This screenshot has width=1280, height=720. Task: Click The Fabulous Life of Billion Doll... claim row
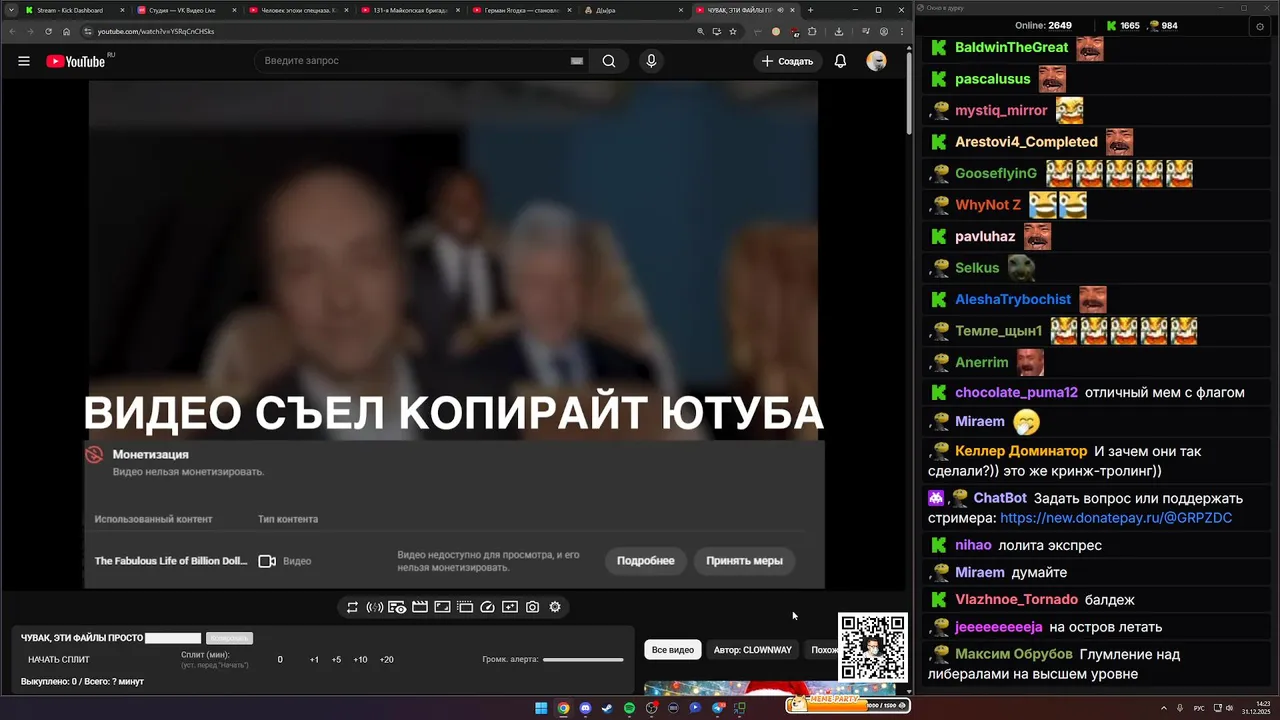(x=445, y=561)
